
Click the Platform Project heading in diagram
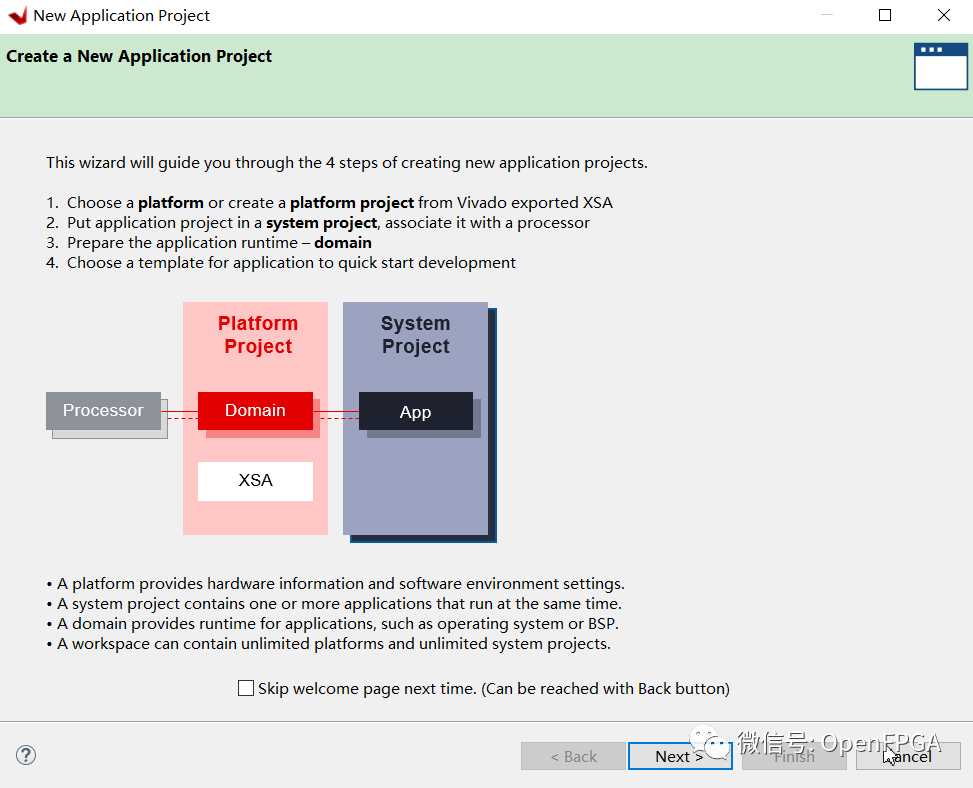click(258, 334)
